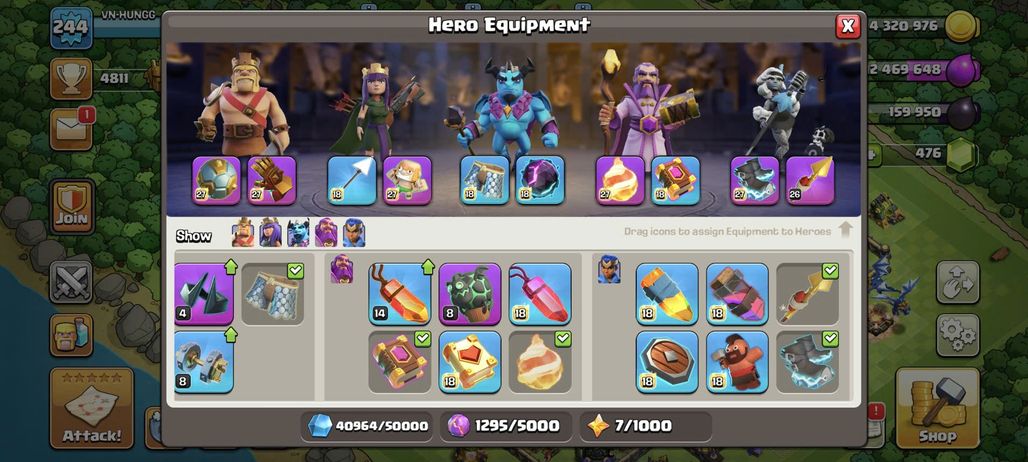Tap the upgrade arrow on Spiky Ball

click(x=231, y=267)
